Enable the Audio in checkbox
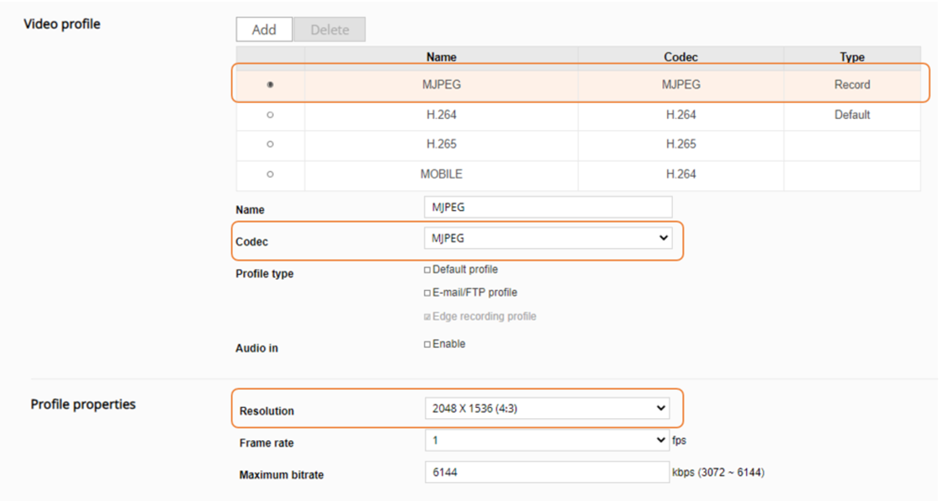Viewport: 940px width, 501px height. pyautogui.click(x=428, y=344)
